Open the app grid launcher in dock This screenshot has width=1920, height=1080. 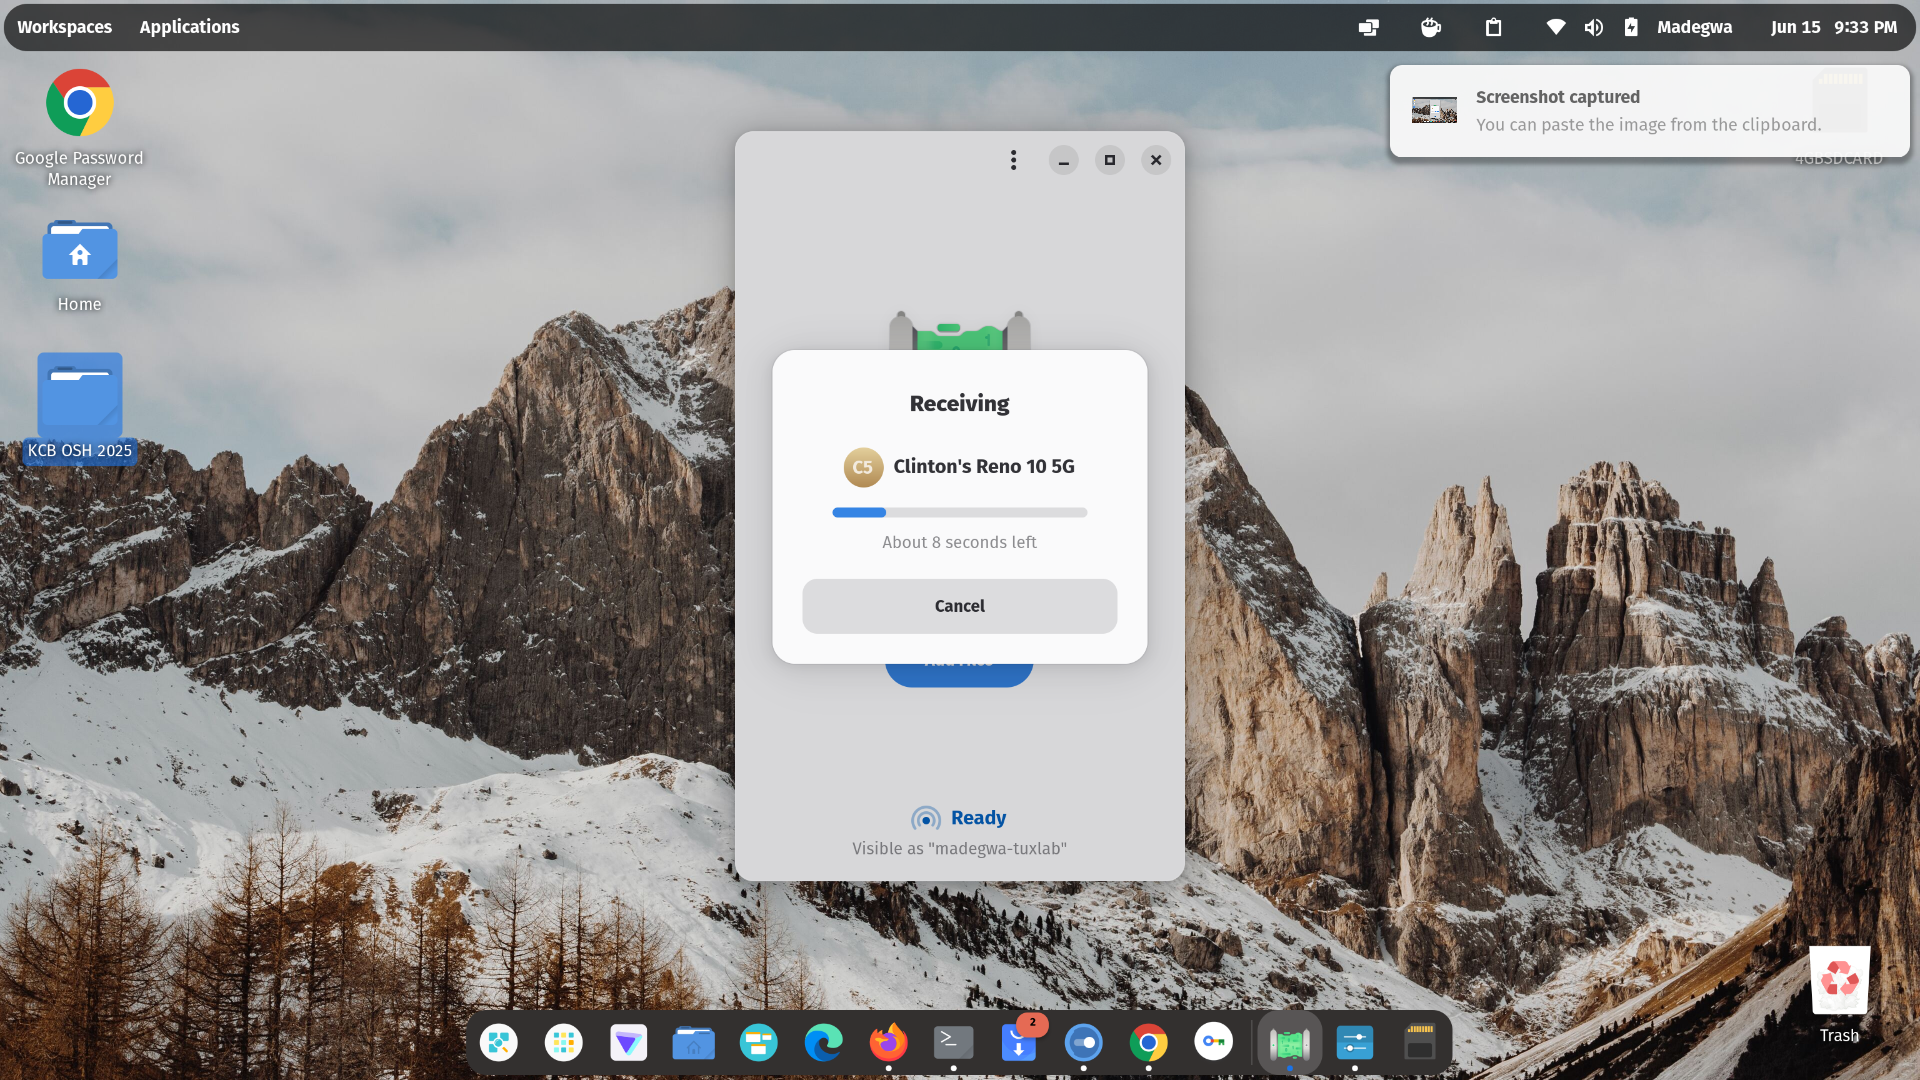tap(563, 1043)
